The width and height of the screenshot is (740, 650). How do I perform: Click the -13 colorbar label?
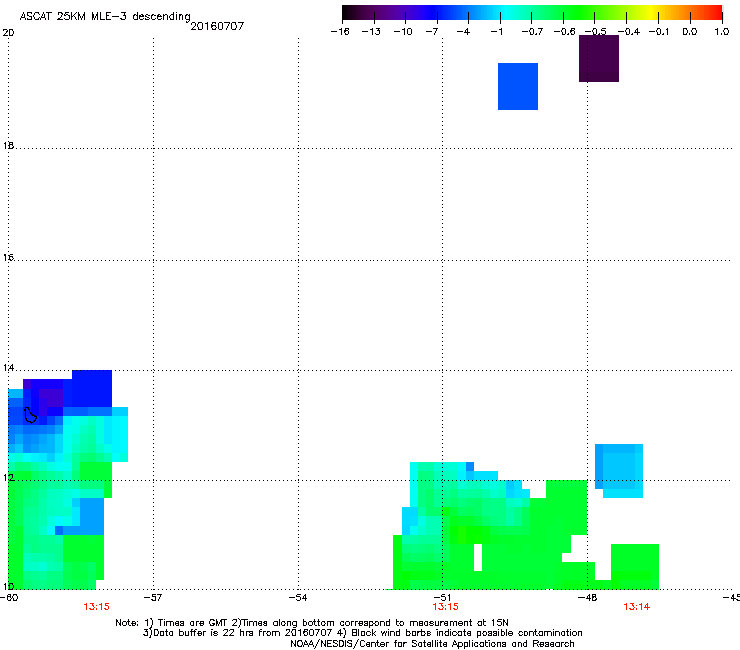371,32
